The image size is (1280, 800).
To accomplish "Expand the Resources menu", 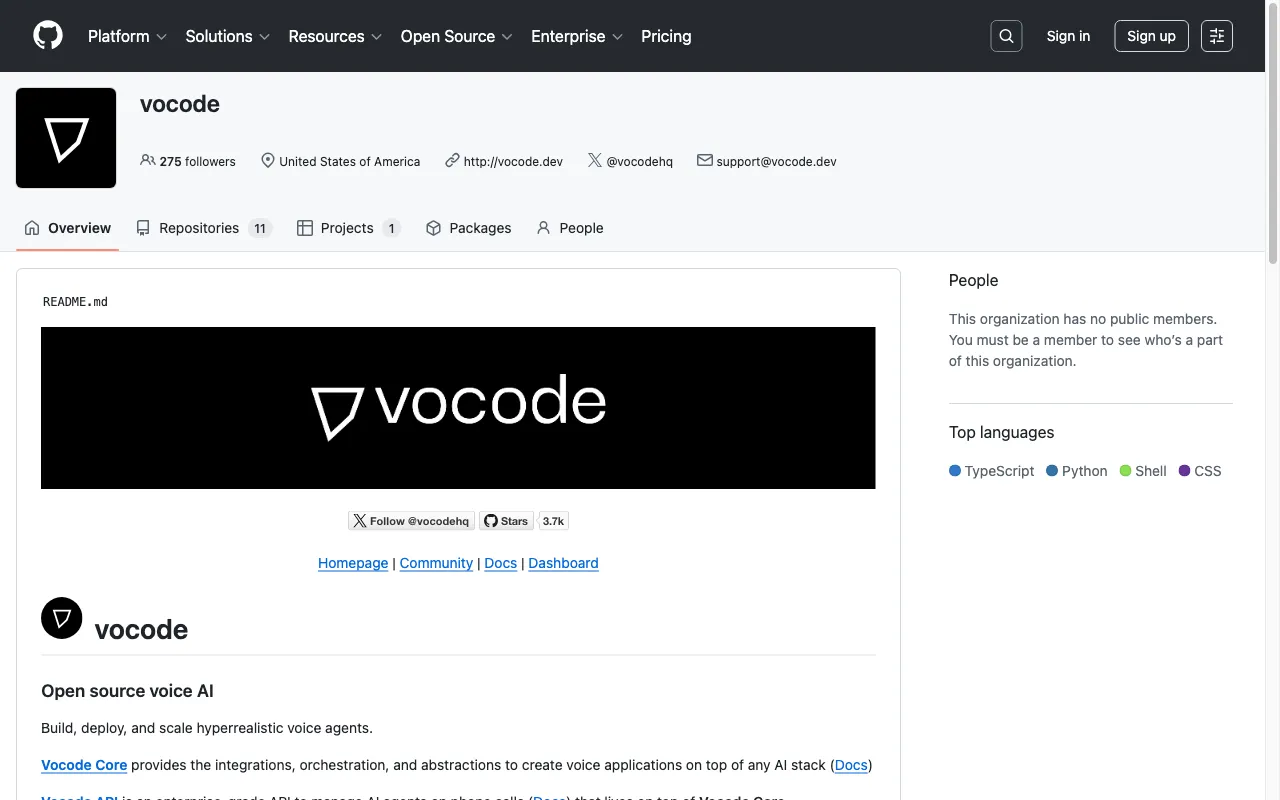I will pyautogui.click(x=335, y=36).
